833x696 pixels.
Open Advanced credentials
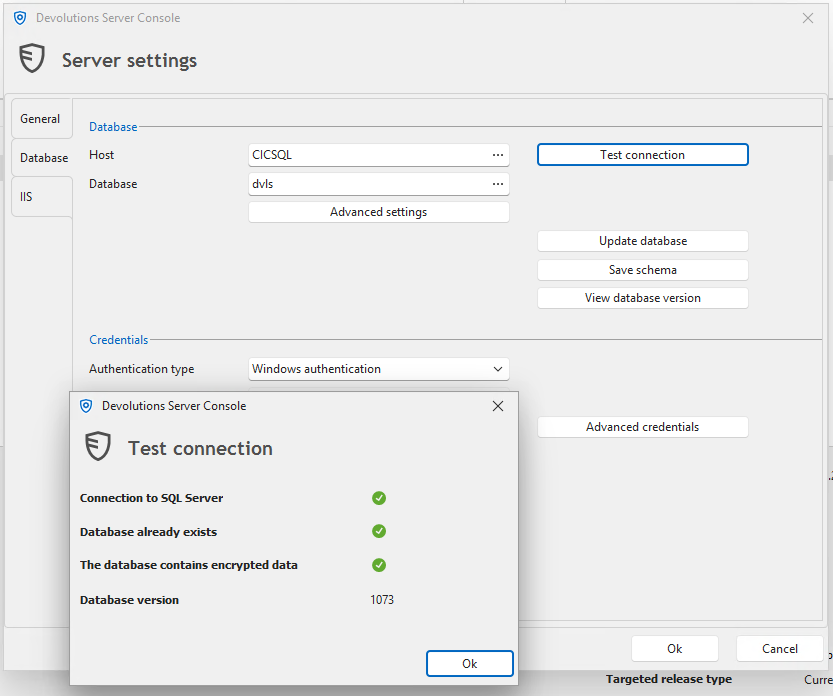point(643,427)
